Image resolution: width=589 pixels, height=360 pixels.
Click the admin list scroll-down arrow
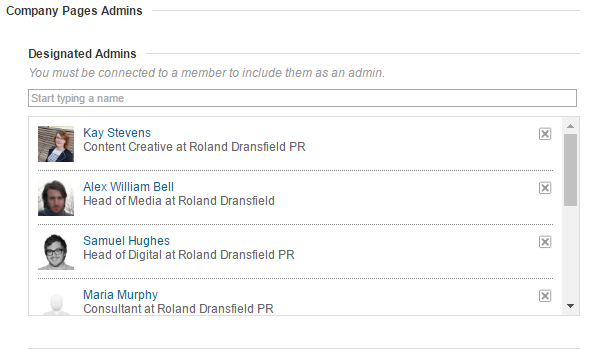pos(570,306)
